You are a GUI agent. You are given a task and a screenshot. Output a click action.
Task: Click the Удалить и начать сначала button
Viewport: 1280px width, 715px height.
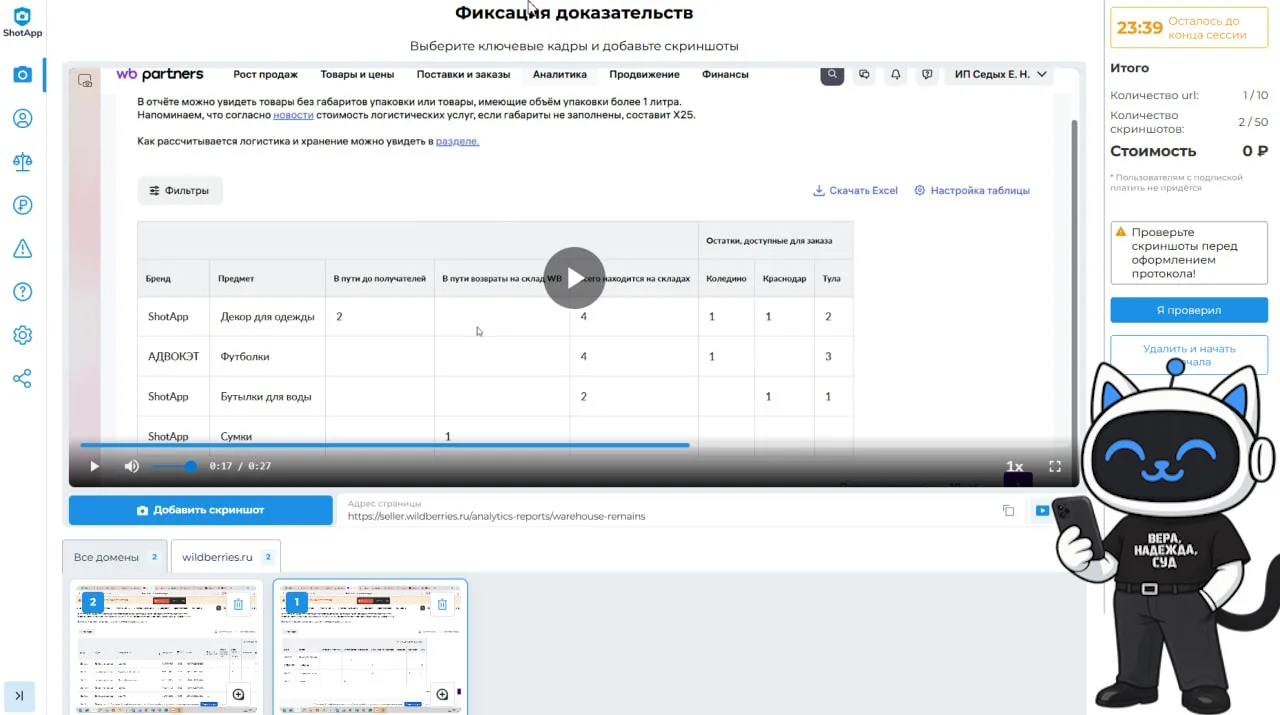click(x=1189, y=355)
